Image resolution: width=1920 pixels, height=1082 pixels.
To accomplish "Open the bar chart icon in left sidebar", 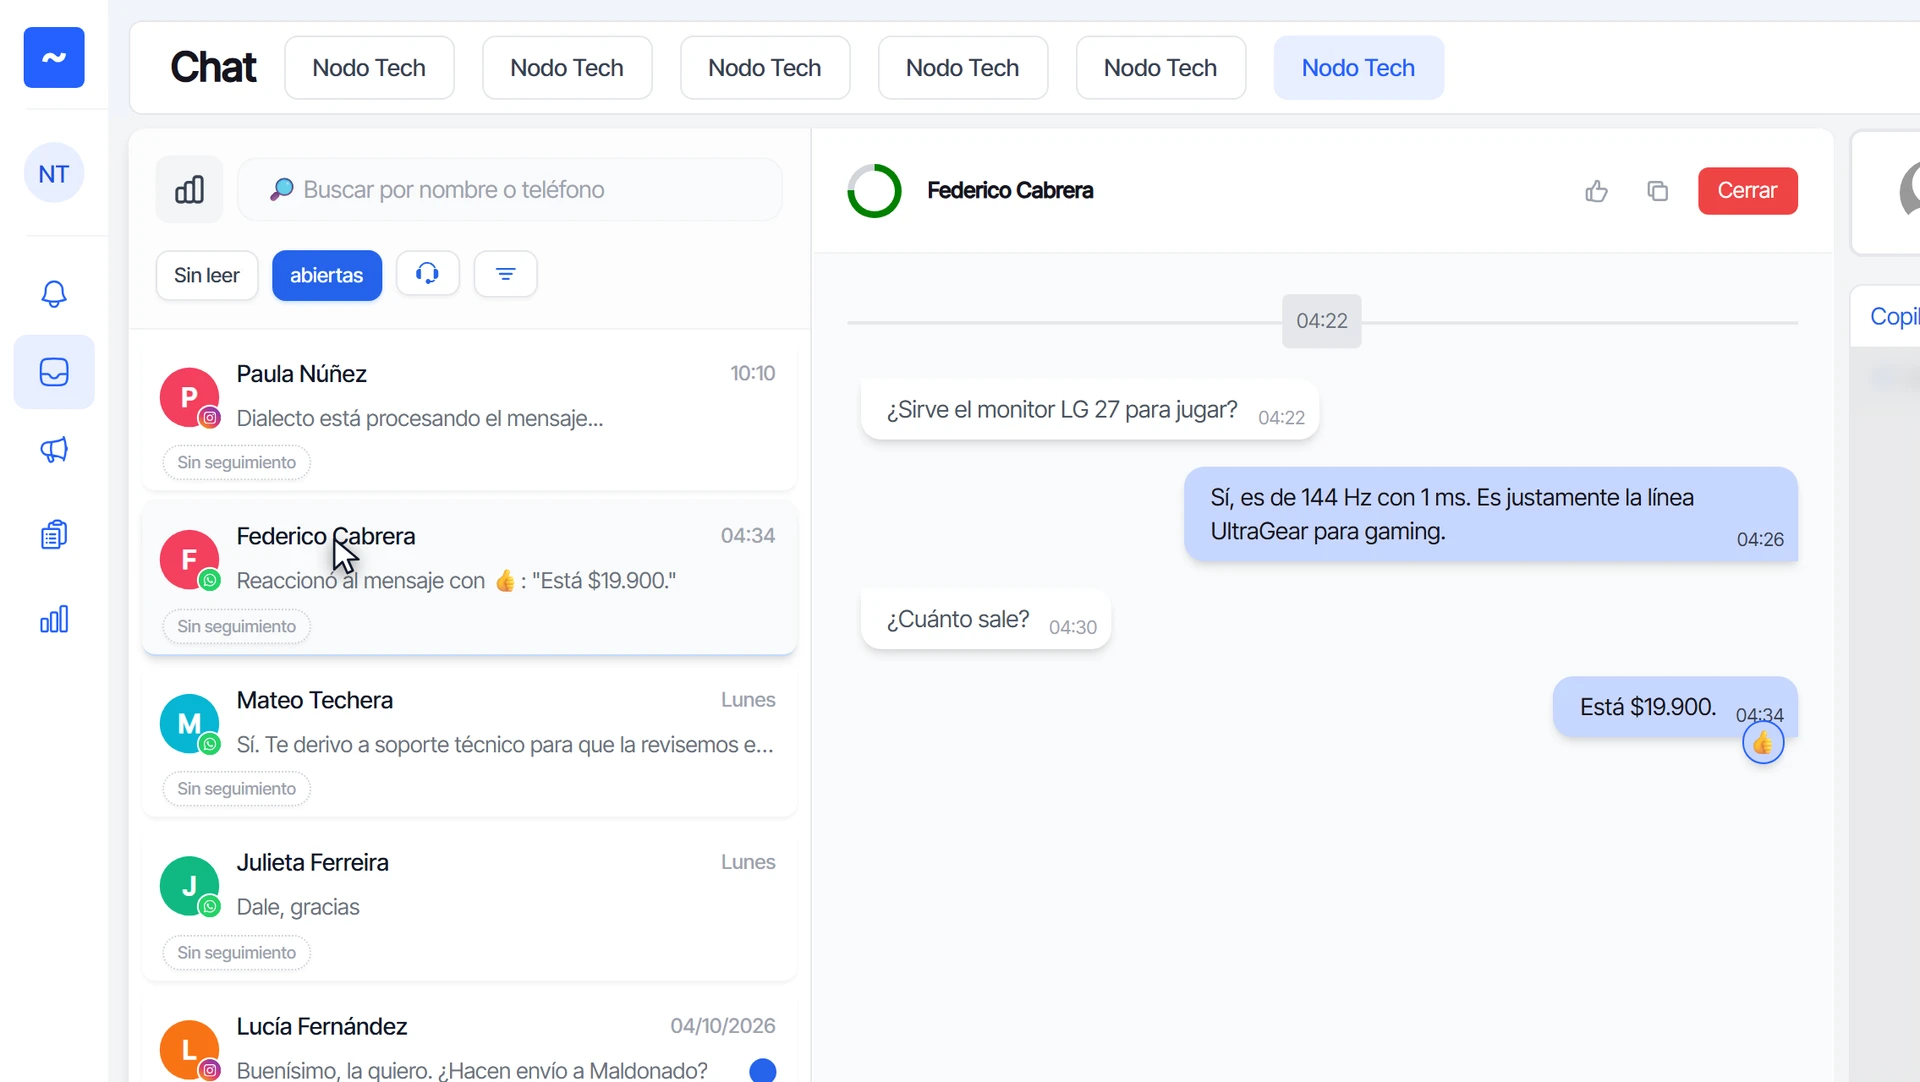I will coord(54,619).
